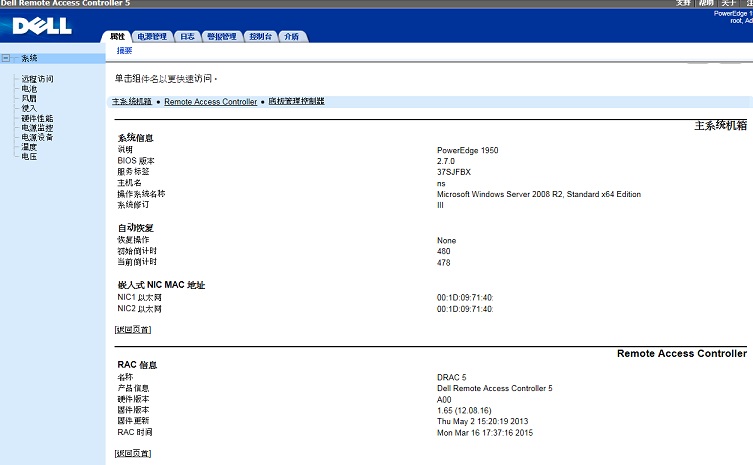Select 风扇 in the sidebar tree
Viewport: 753px width, 465px height.
(x=29, y=98)
